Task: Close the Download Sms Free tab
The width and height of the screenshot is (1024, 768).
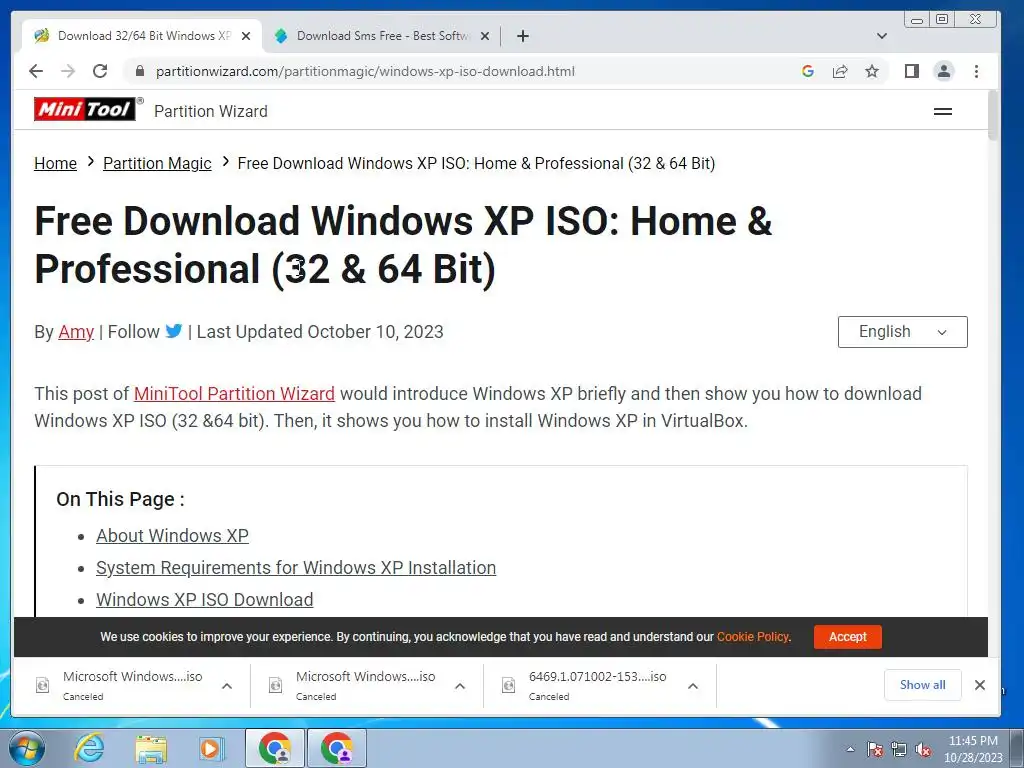Action: coord(485,36)
